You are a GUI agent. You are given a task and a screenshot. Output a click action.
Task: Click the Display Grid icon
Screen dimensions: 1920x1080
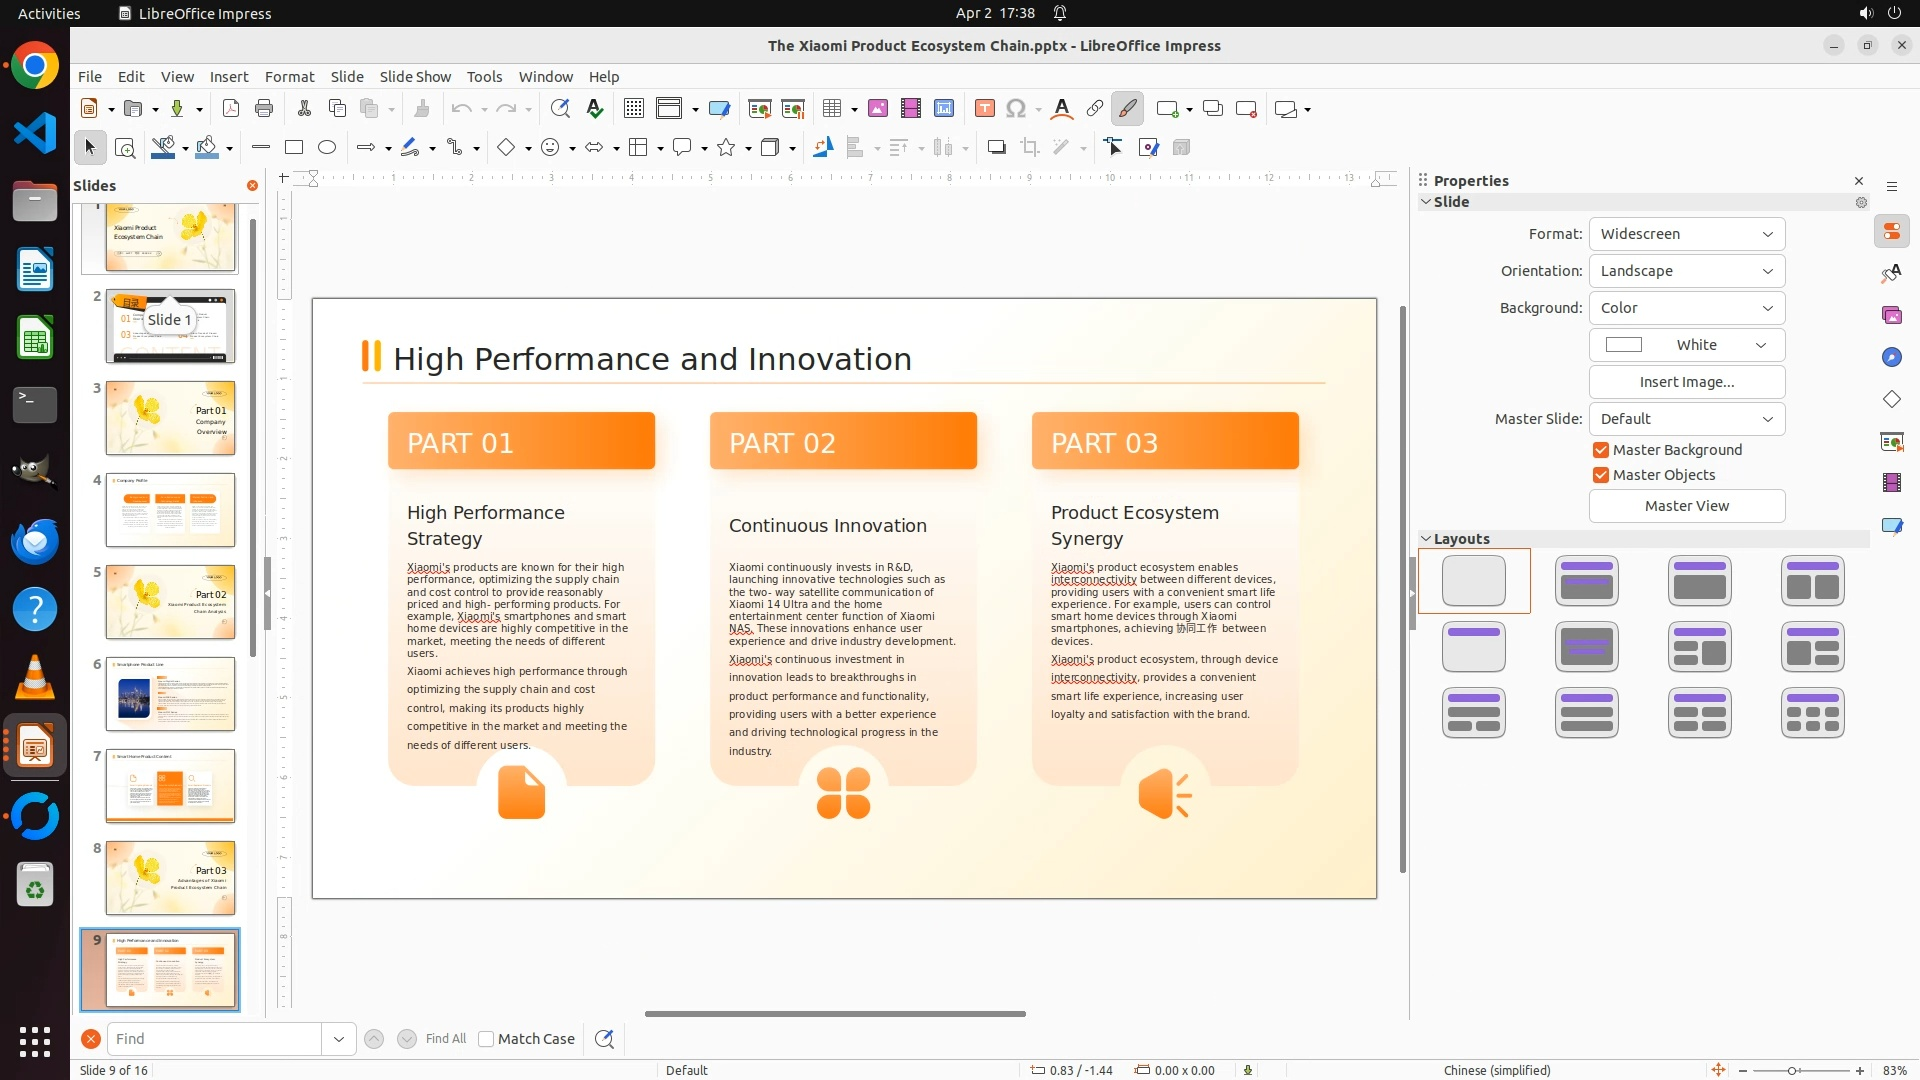633,109
